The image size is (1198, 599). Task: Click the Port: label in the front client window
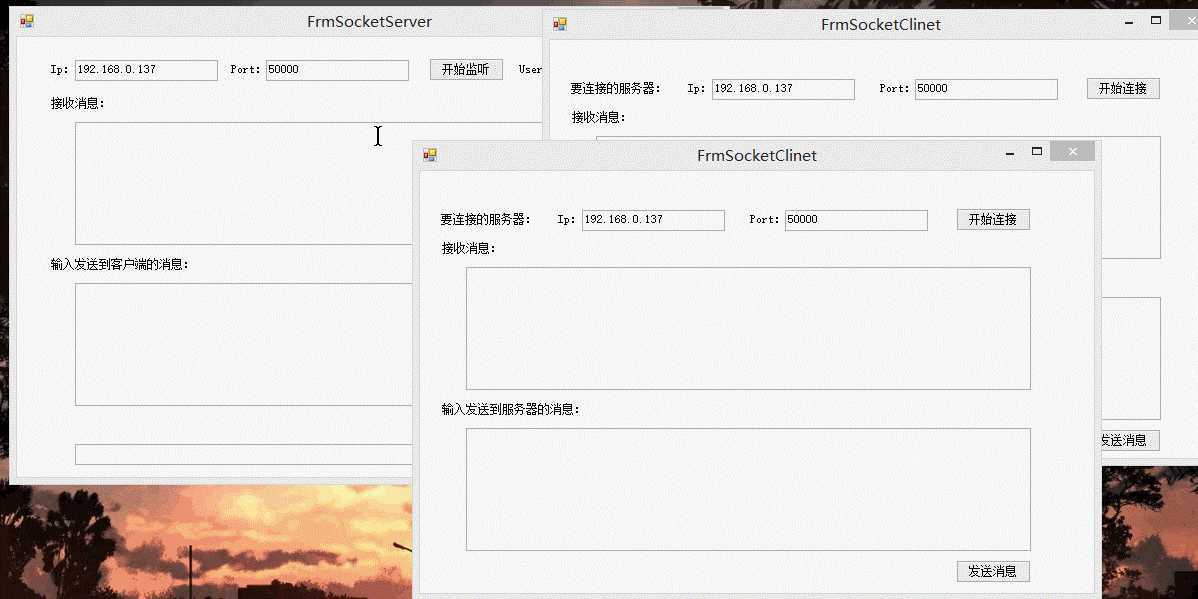[764, 219]
